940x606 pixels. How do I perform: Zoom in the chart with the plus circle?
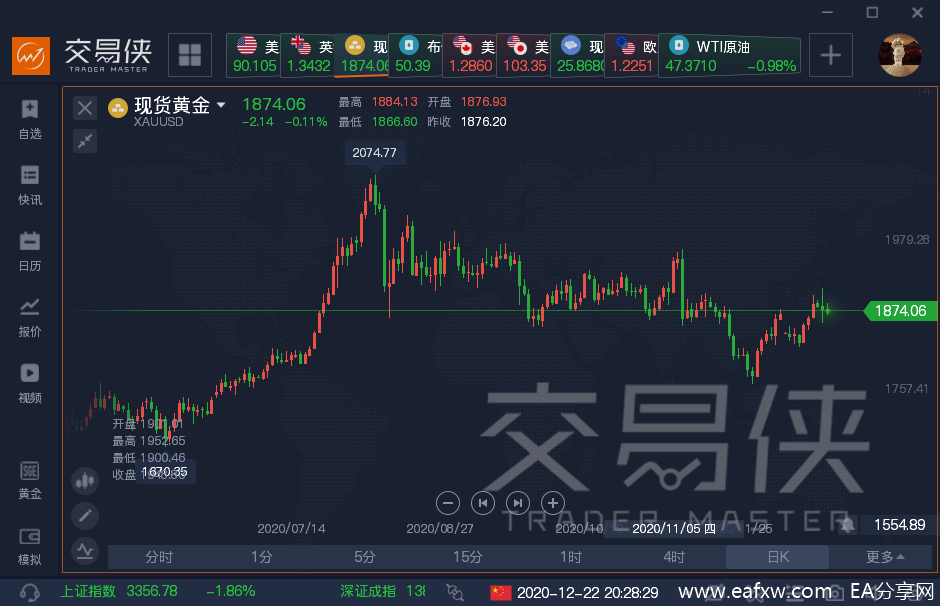(x=553, y=503)
